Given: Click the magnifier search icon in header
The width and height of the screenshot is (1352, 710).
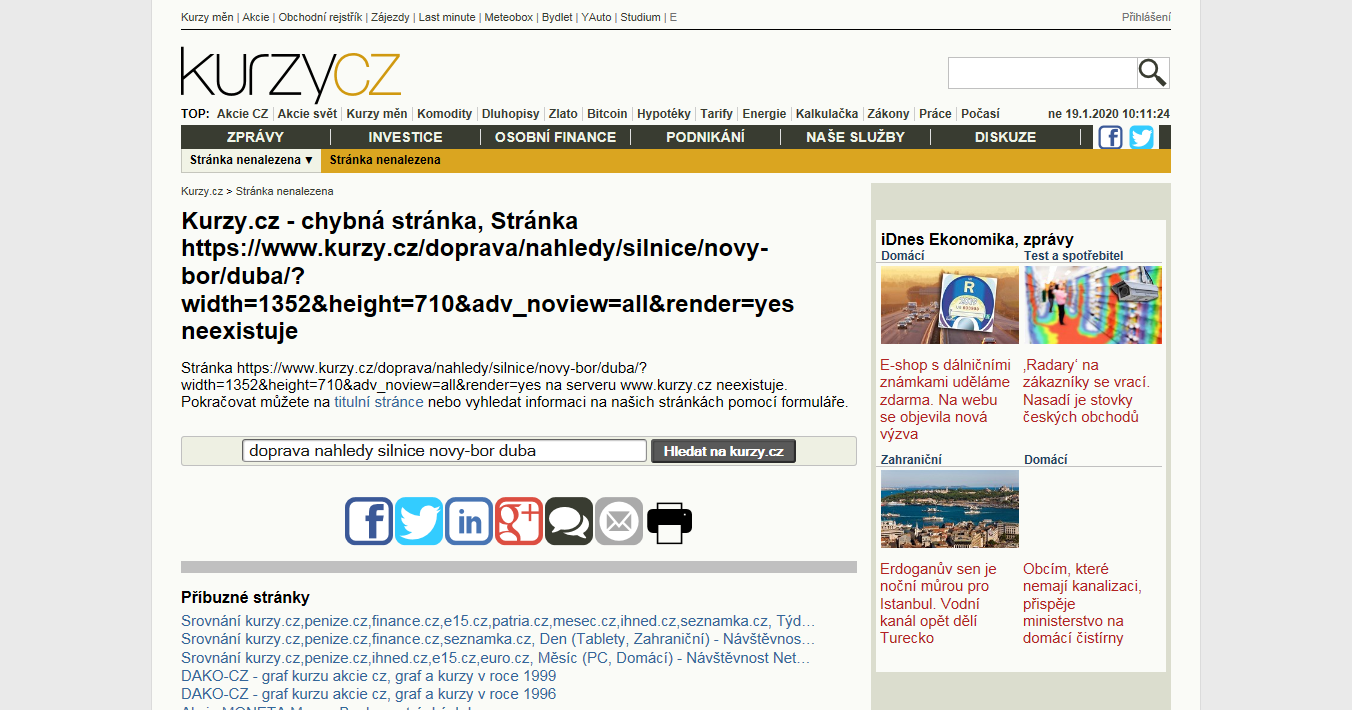Looking at the screenshot, I should [1153, 73].
